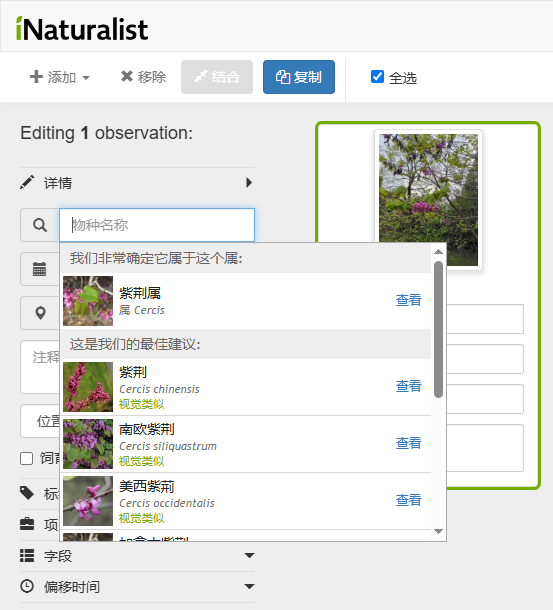Click the list icon beside 字段
The width and height of the screenshot is (553, 610).
27,556
